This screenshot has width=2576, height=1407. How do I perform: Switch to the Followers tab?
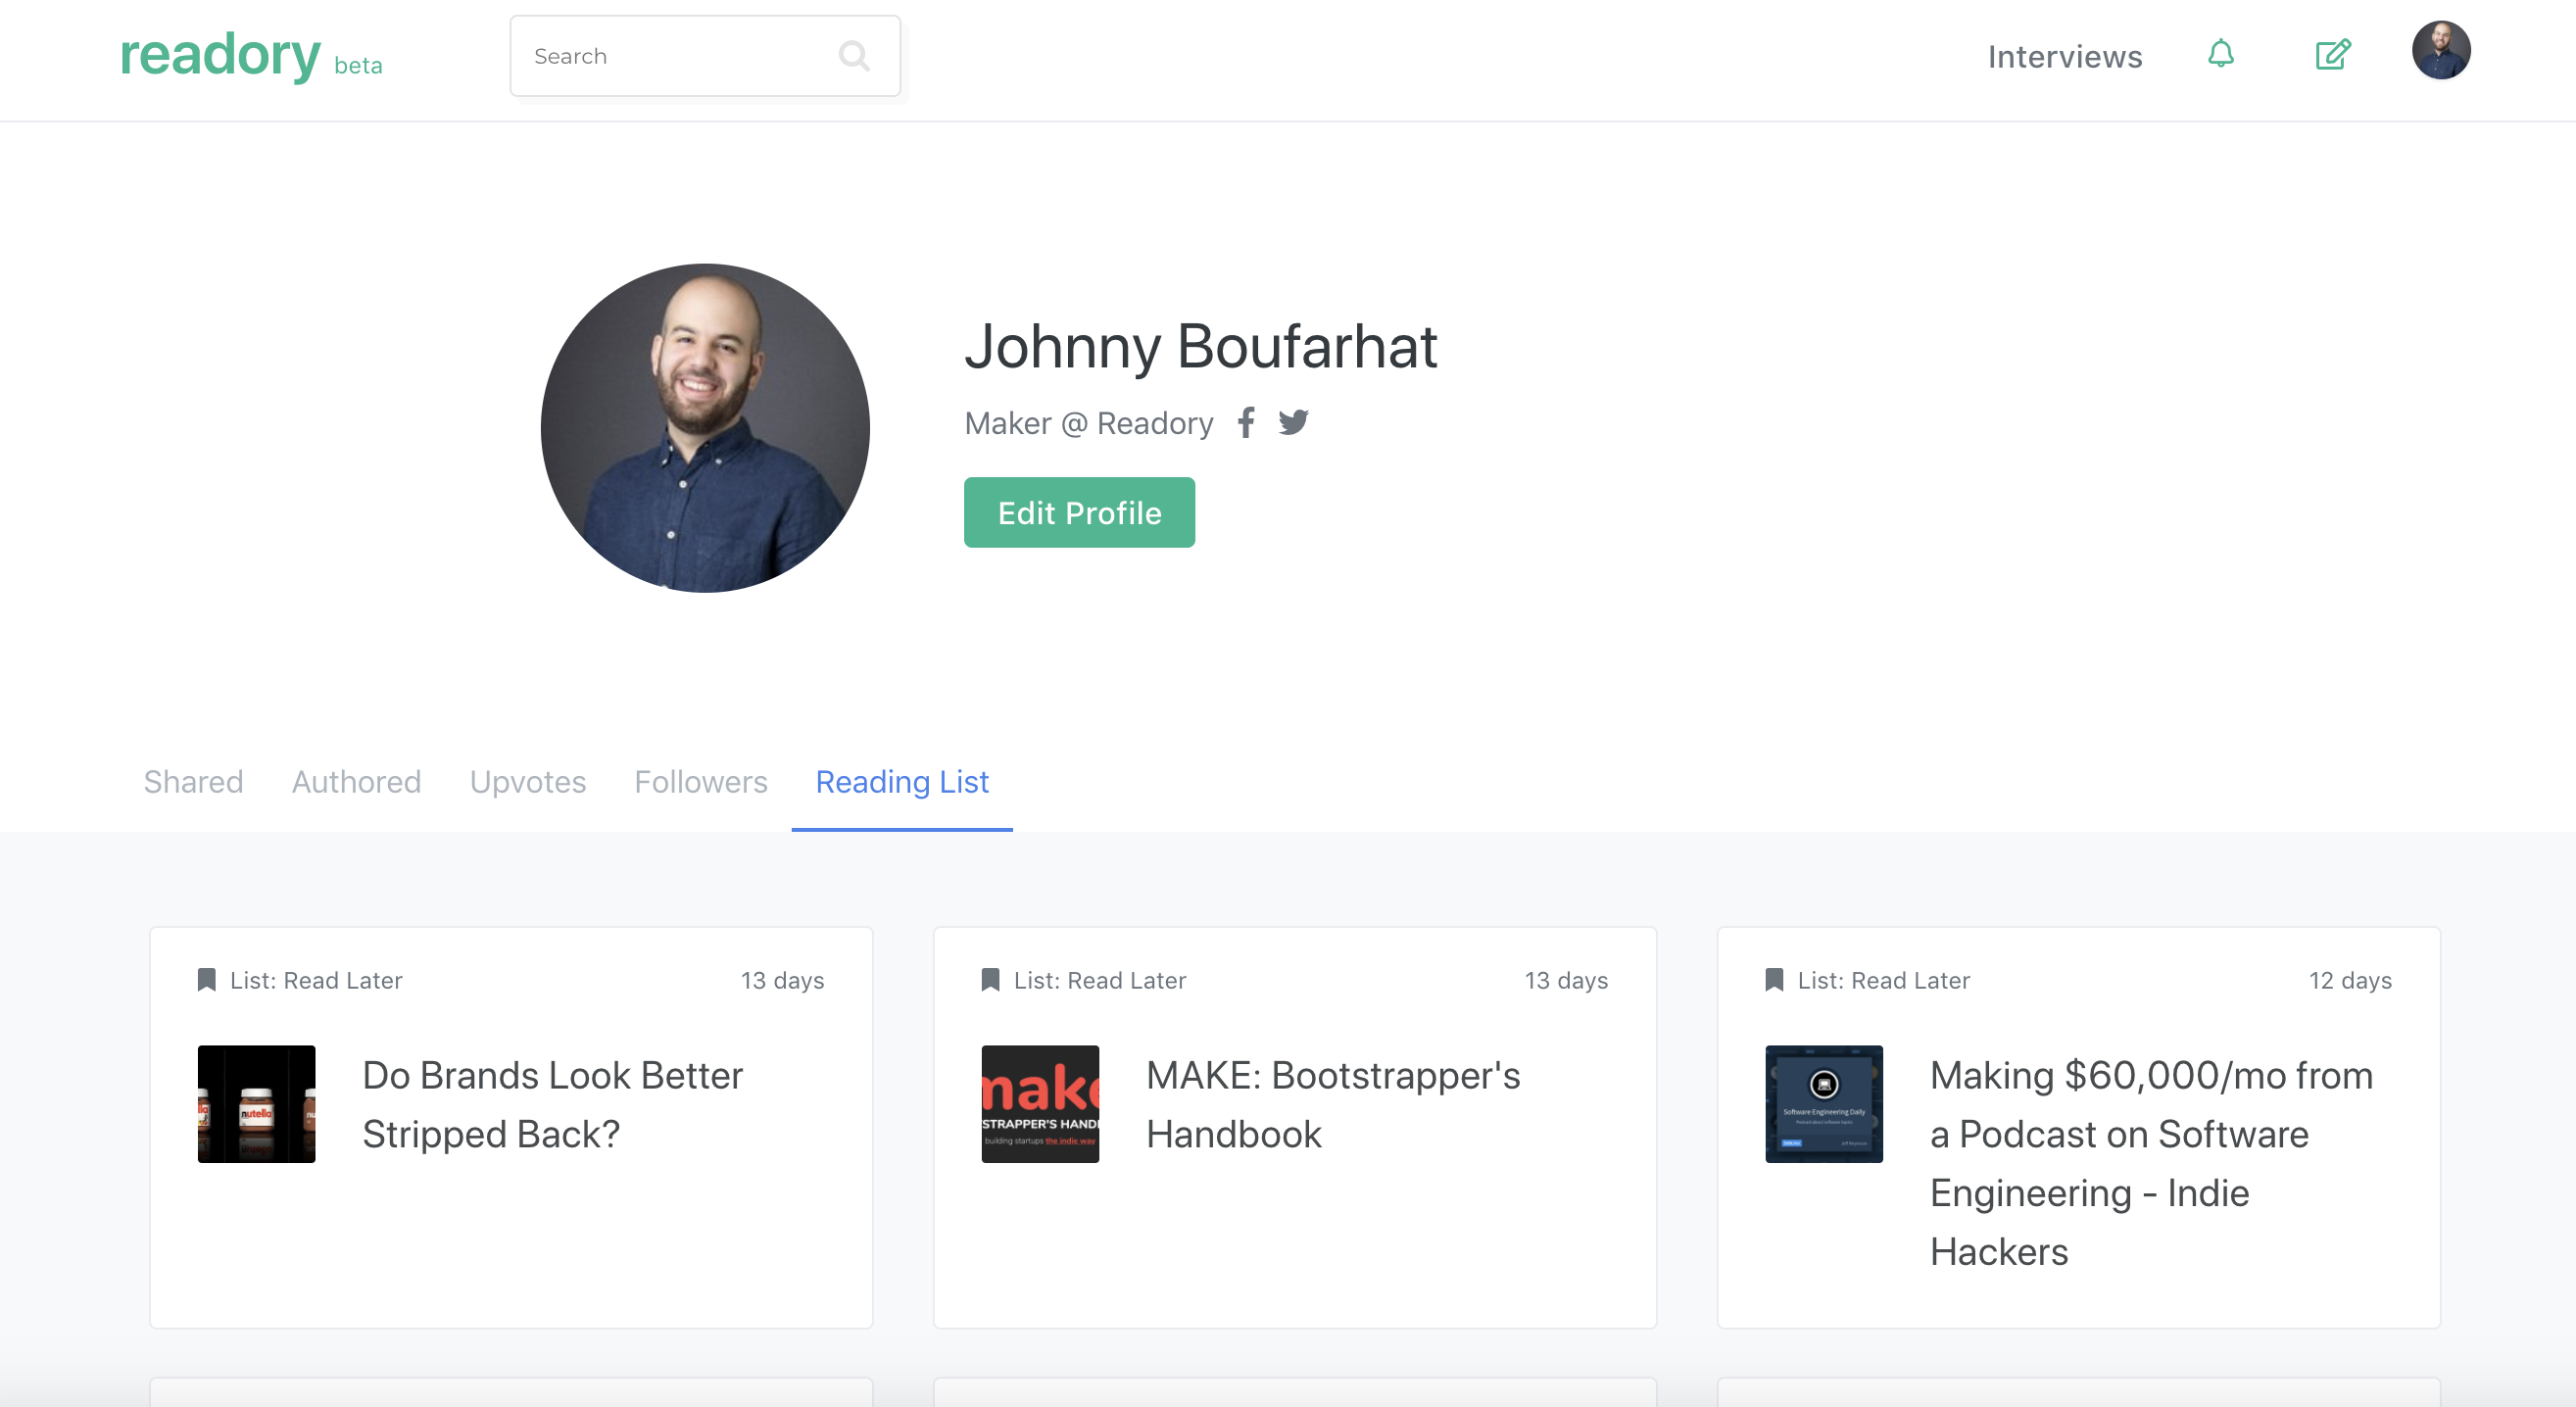click(x=701, y=782)
